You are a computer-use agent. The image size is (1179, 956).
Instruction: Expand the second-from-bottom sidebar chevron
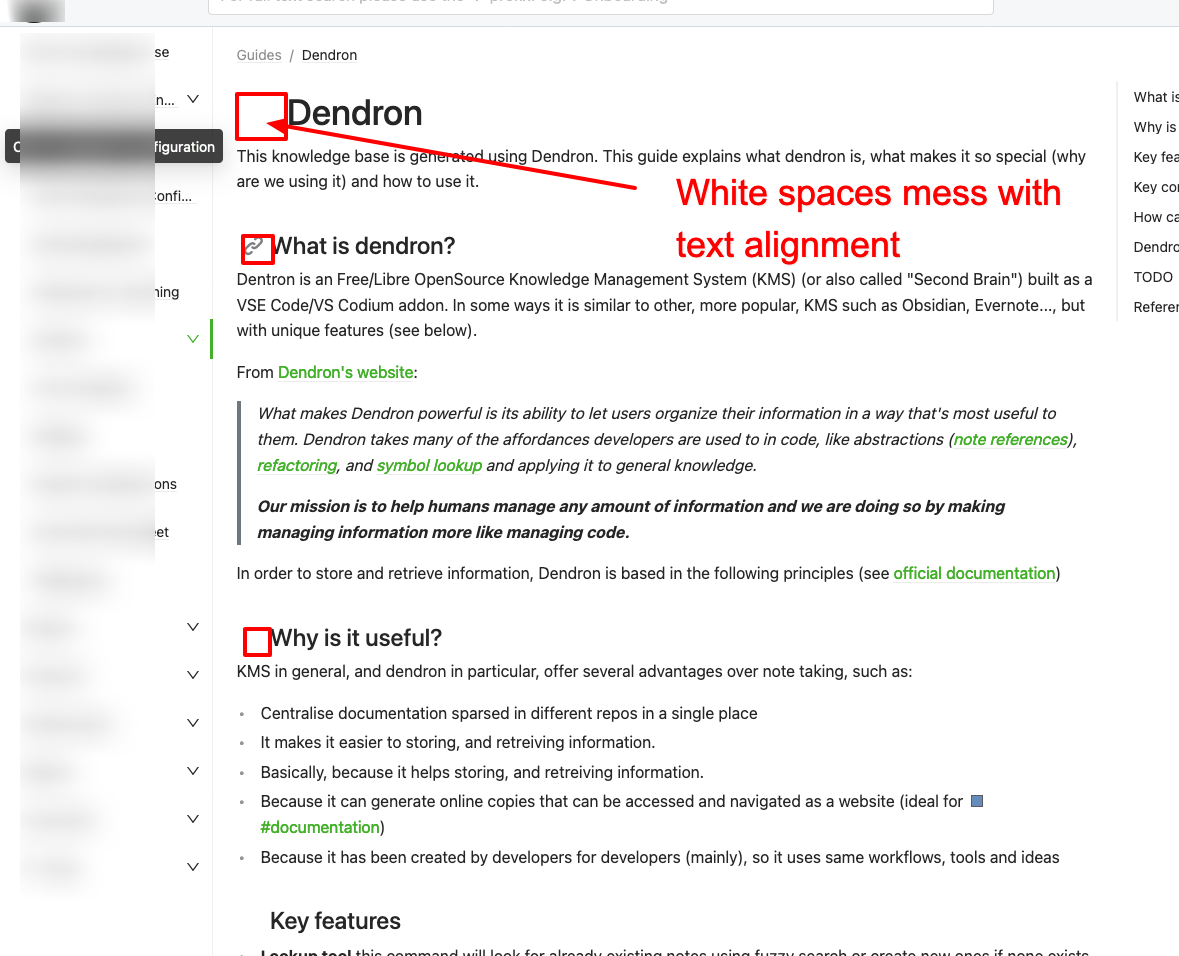pyautogui.click(x=192, y=818)
